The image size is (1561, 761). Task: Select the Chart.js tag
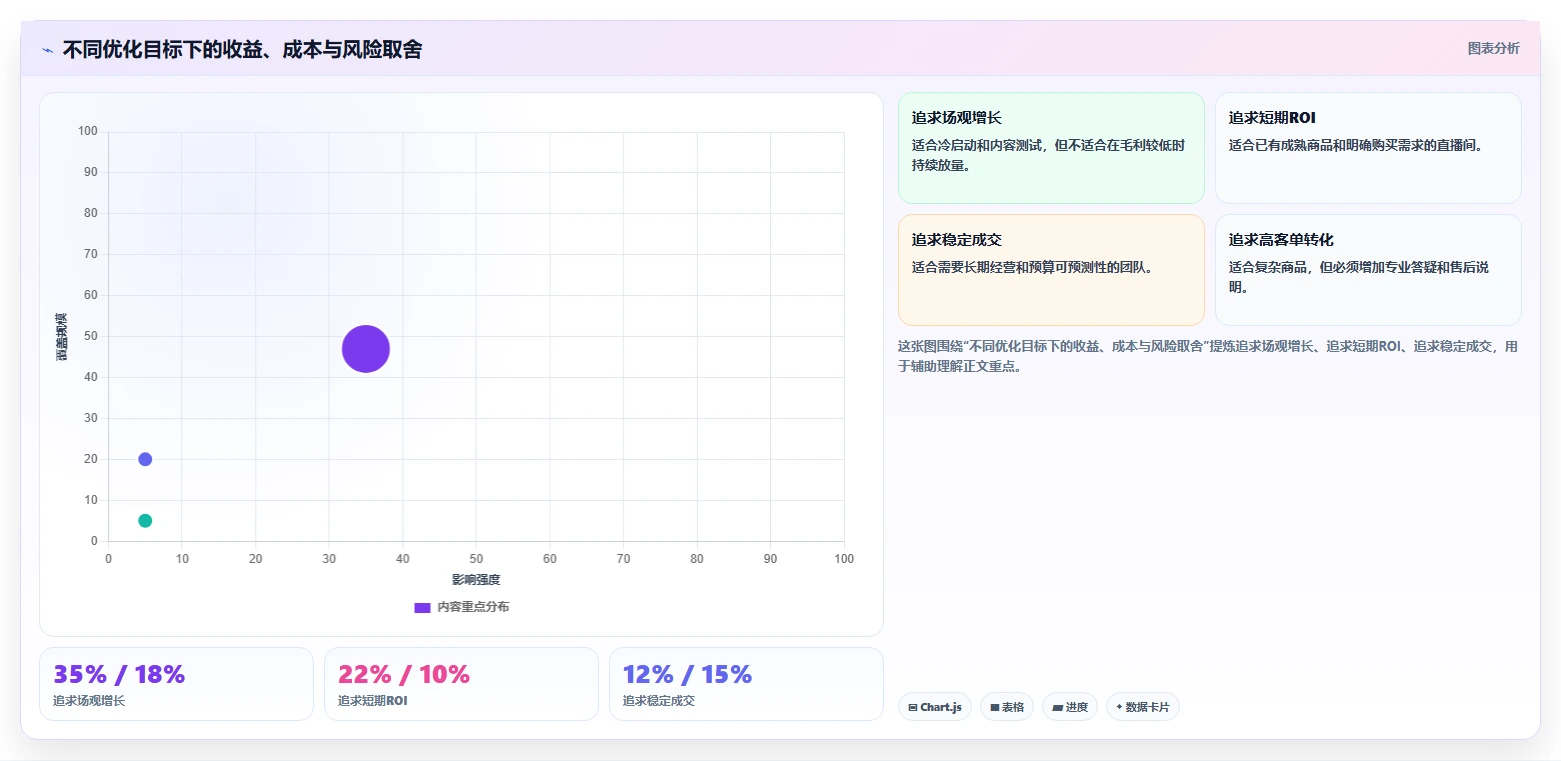935,707
